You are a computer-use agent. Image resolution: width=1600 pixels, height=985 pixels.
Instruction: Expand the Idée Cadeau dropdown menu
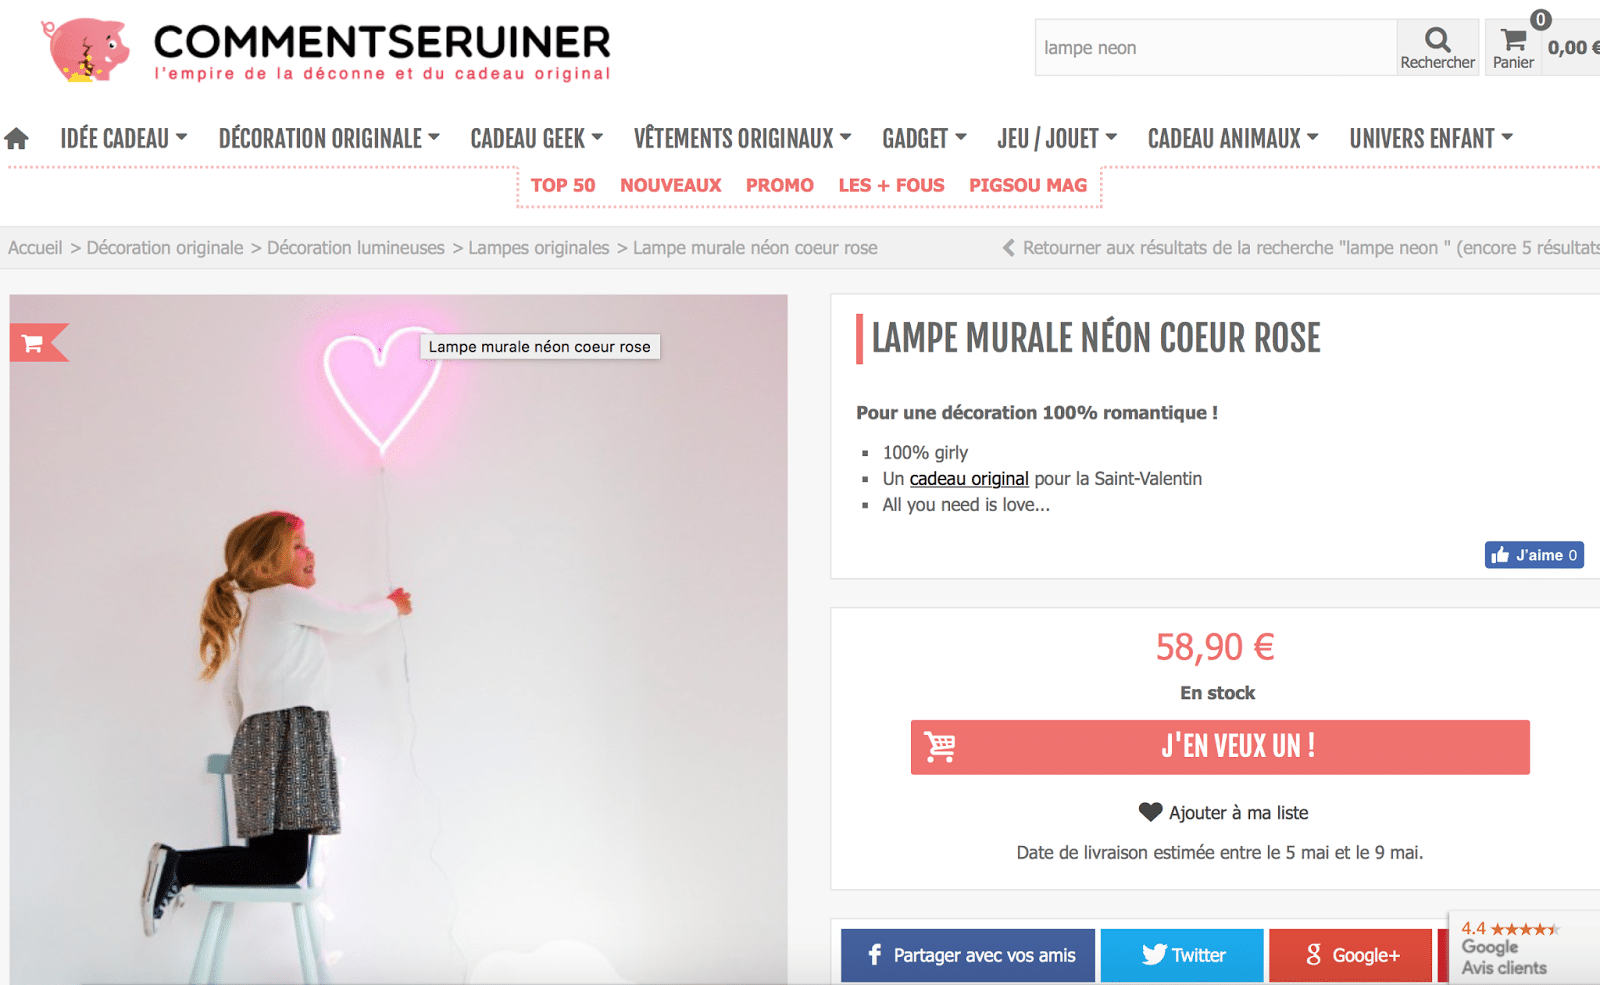coord(123,138)
